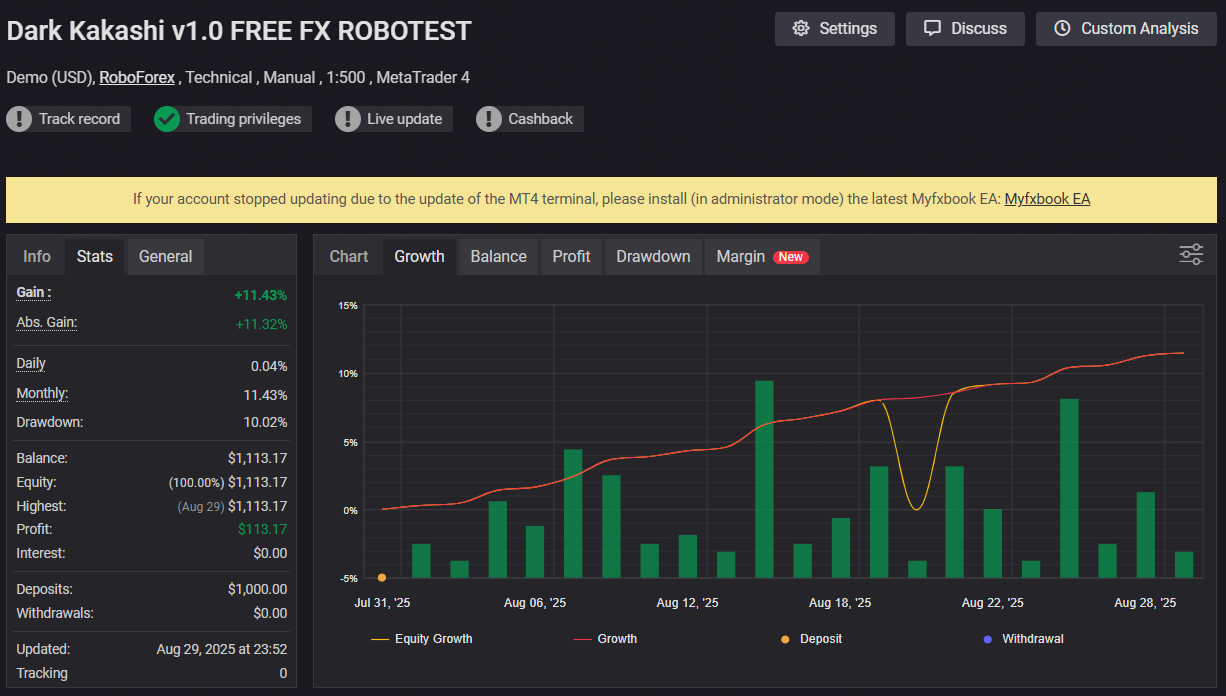
Task: Open chart options sliders icon
Action: tap(1190, 255)
